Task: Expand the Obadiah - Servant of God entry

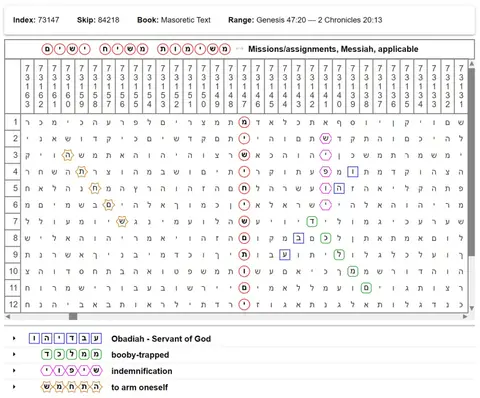Action: (14, 338)
